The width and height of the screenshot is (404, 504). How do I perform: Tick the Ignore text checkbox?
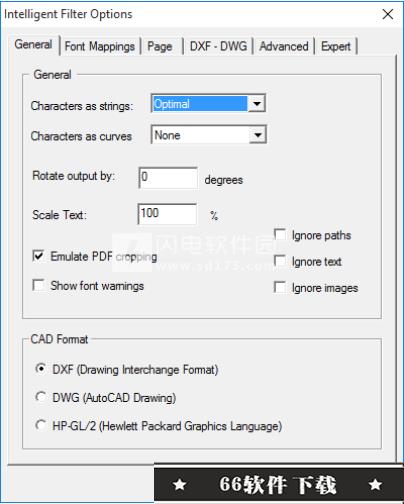click(280, 261)
